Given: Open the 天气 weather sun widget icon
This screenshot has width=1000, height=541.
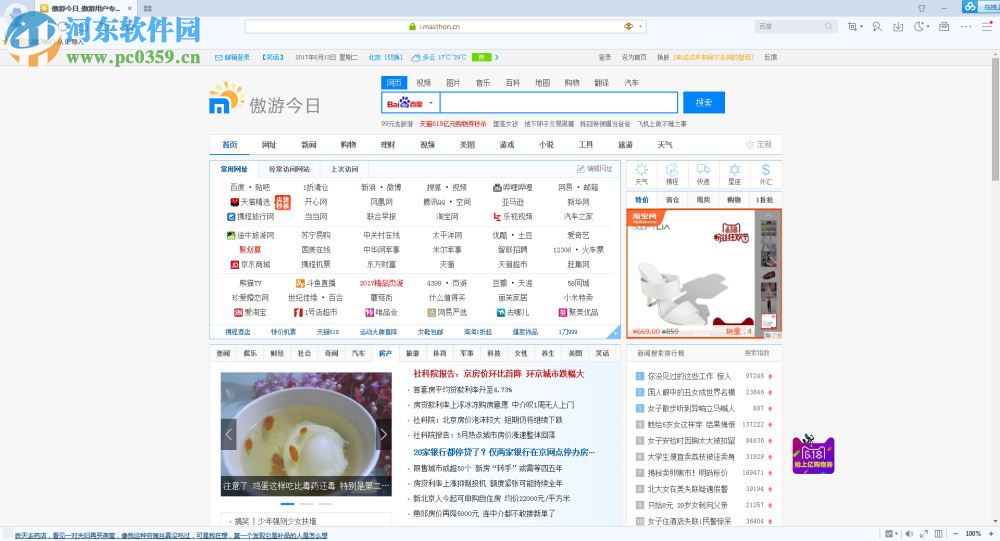Looking at the screenshot, I should point(641,174).
